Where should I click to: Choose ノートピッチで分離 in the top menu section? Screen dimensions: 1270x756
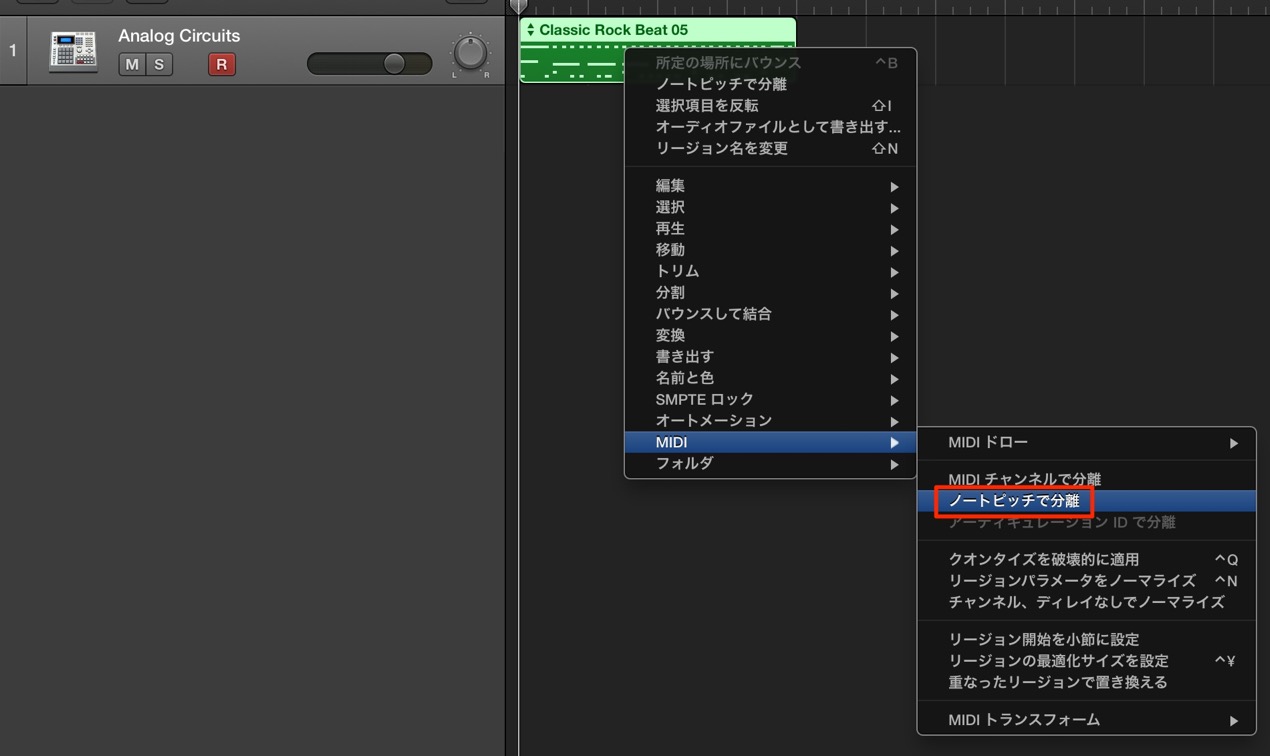tap(770, 84)
